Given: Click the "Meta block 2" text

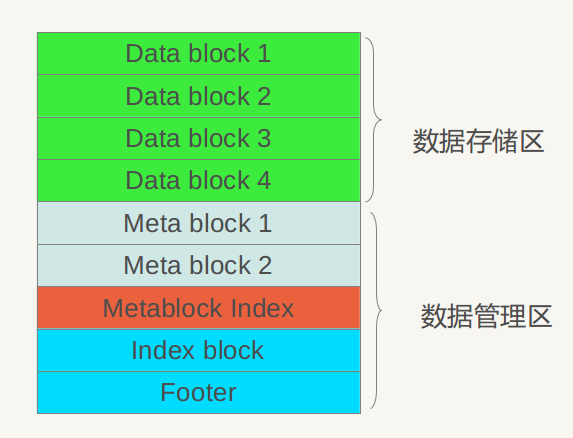Looking at the screenshot, I should tap(198, 265).
